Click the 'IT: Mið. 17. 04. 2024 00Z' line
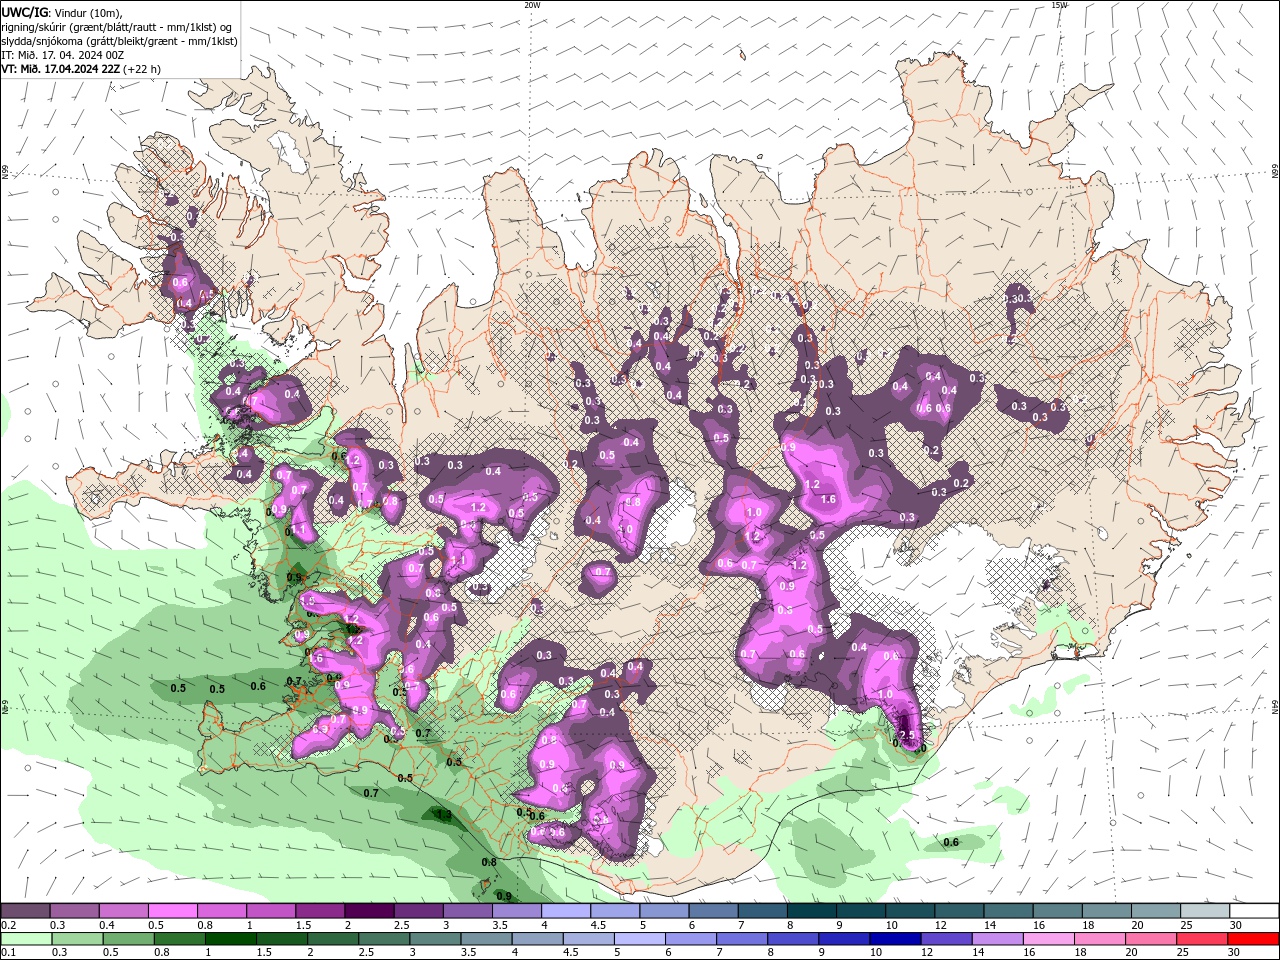 [63, 55]
